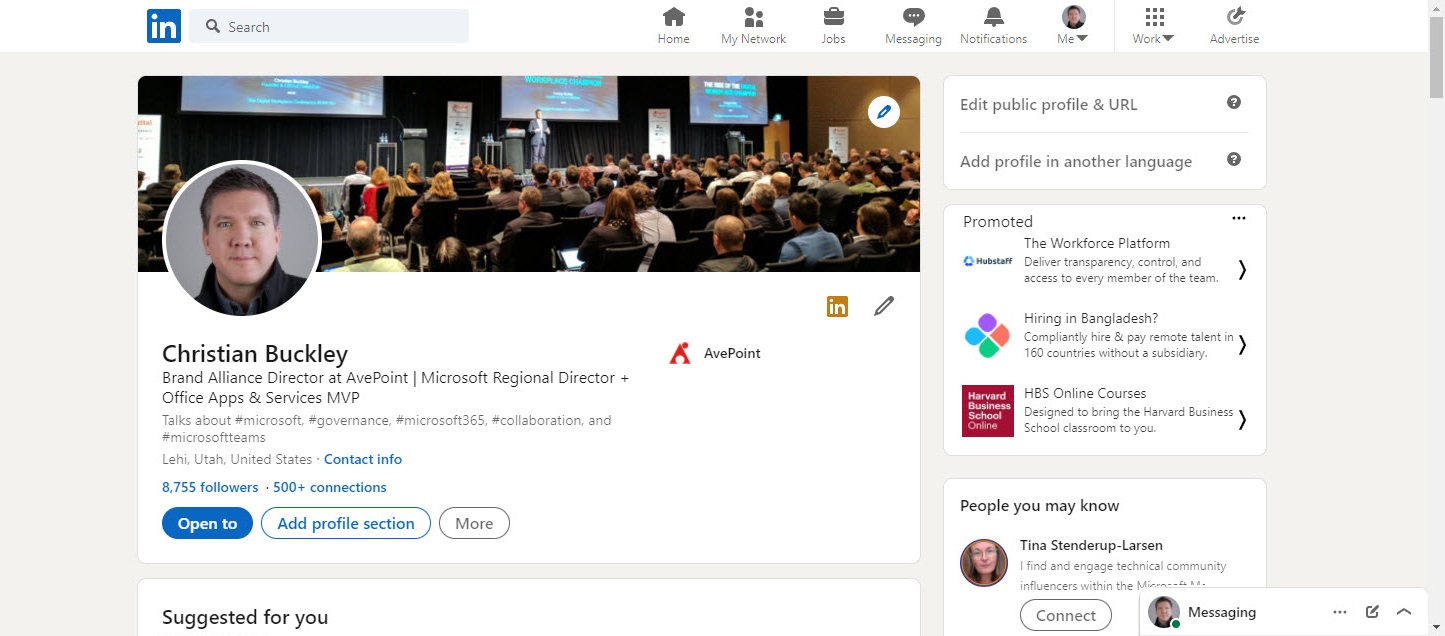The image size is (1445, 636).
Task: Click the pencil icon to edit intro
Action: (x=884, y=306)
